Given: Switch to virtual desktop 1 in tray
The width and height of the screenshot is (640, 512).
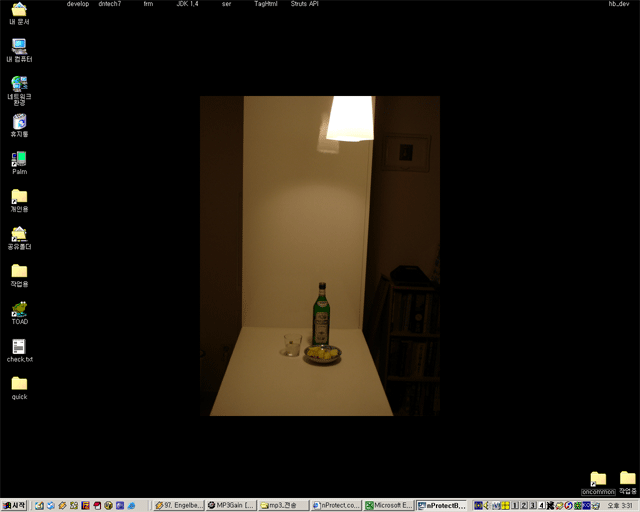Looking at the screenshot, I should 514,505.
